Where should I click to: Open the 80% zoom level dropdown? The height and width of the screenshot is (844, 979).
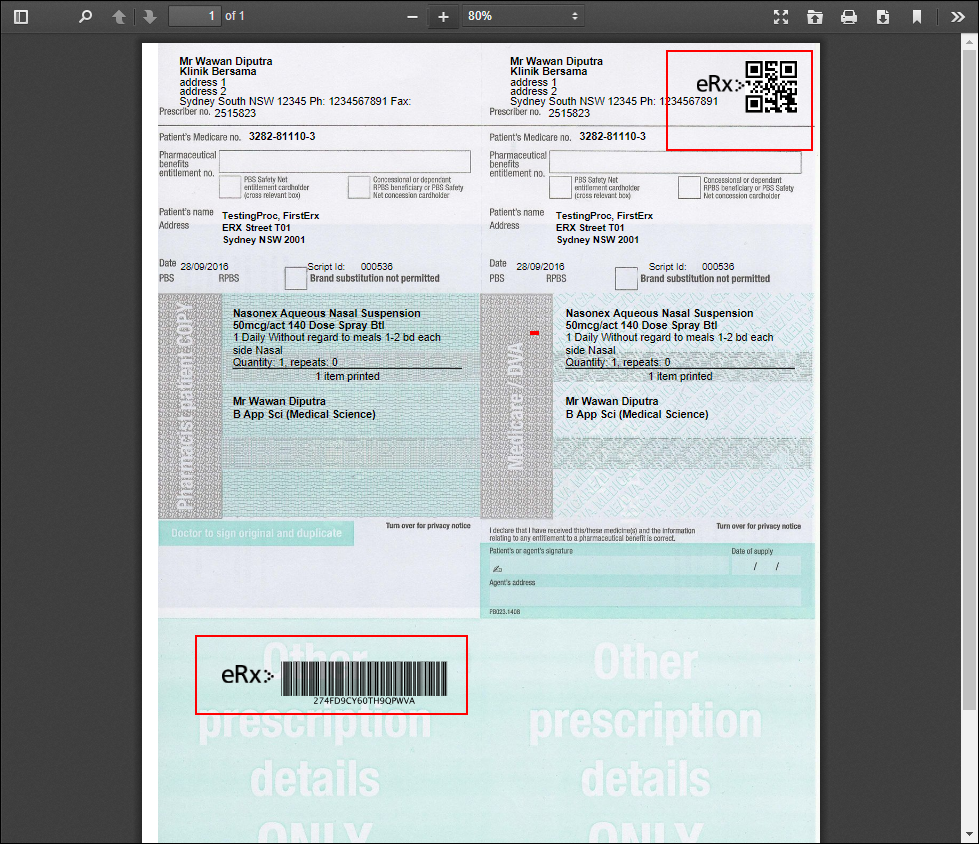(523, 16)
